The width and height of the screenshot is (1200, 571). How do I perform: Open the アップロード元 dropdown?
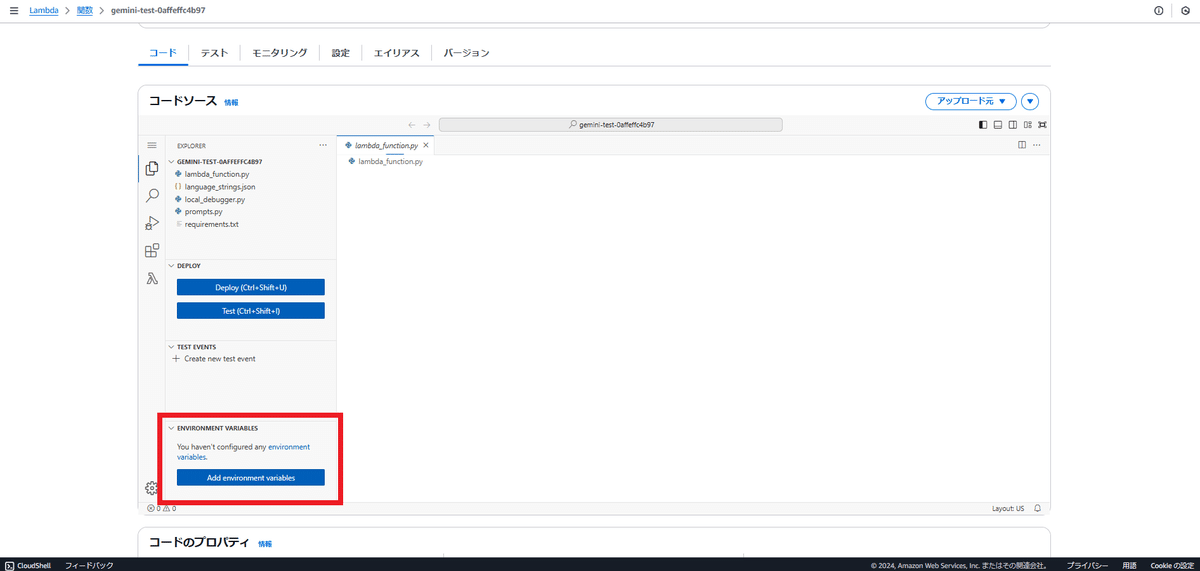pyautogui.click(x=971, y=101)
